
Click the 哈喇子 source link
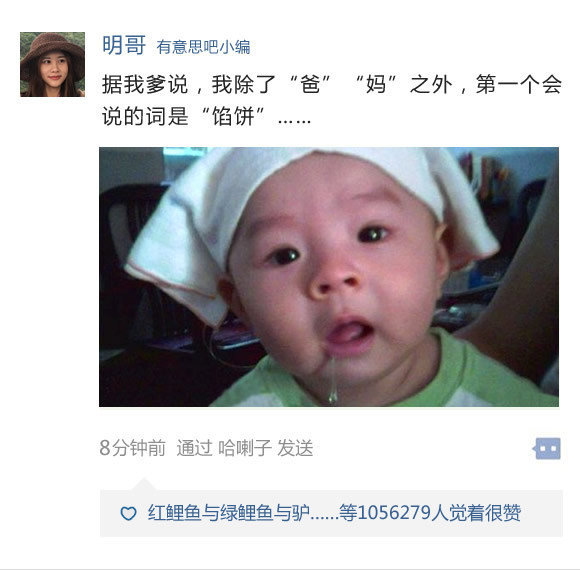tap(245, 448)
